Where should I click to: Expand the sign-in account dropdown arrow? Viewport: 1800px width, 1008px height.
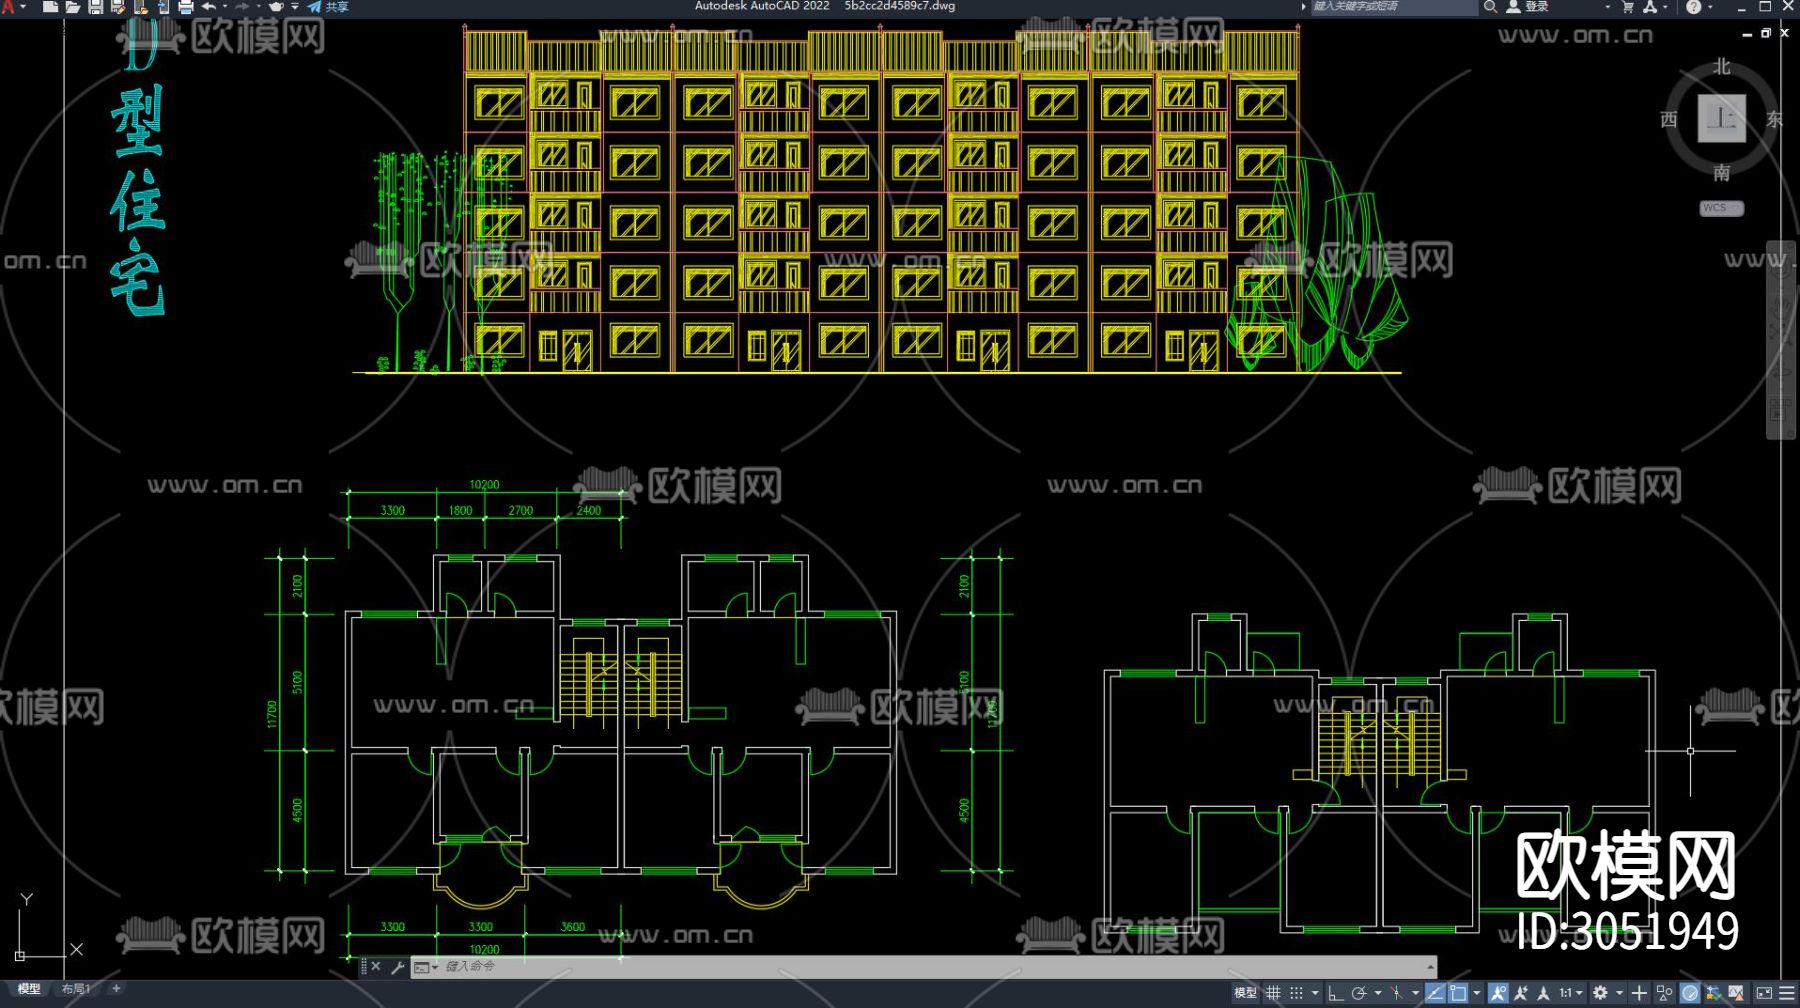[x=1607, y=7]
